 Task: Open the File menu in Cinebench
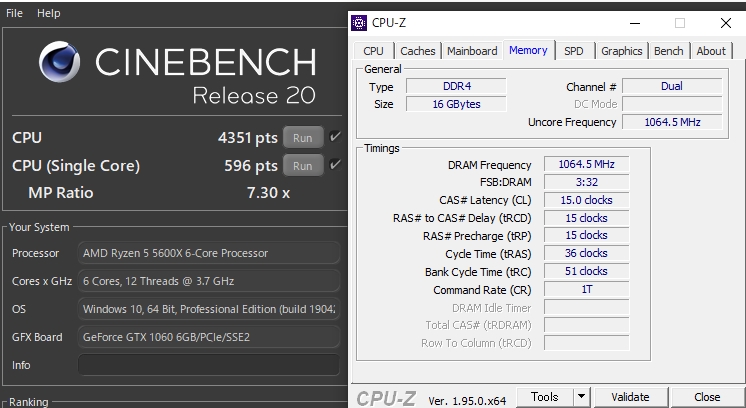[x=14, y=13]
